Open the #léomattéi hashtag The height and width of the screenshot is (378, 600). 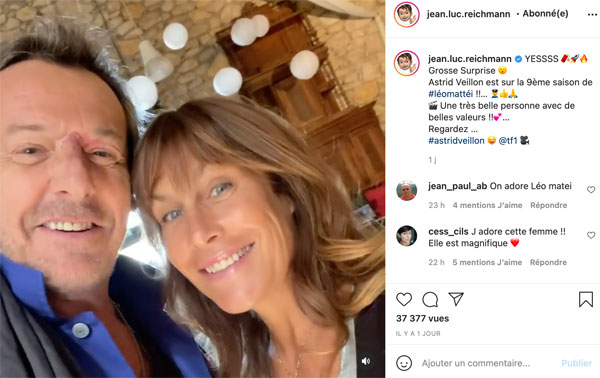451,94
